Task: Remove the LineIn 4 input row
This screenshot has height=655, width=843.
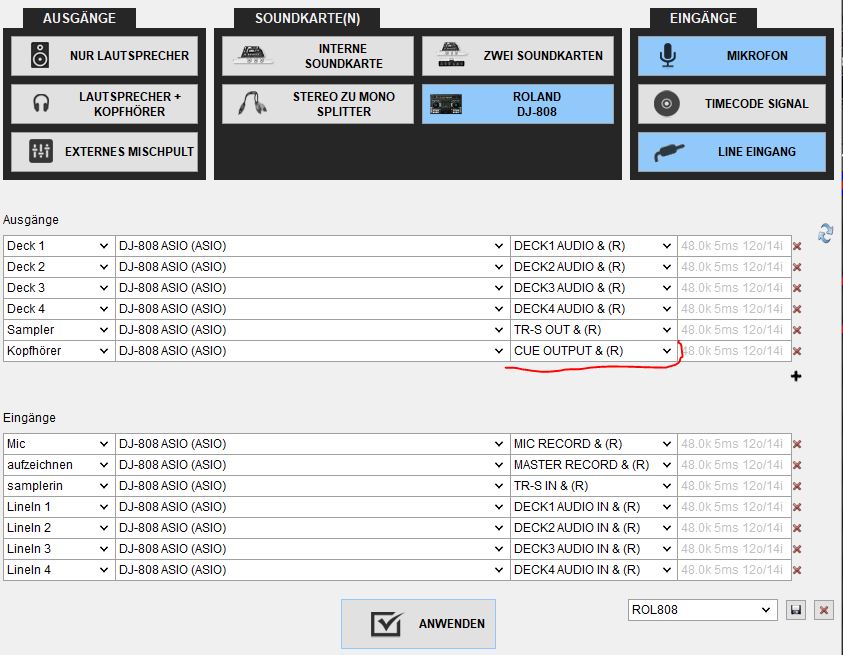Action: coord(797,570)
